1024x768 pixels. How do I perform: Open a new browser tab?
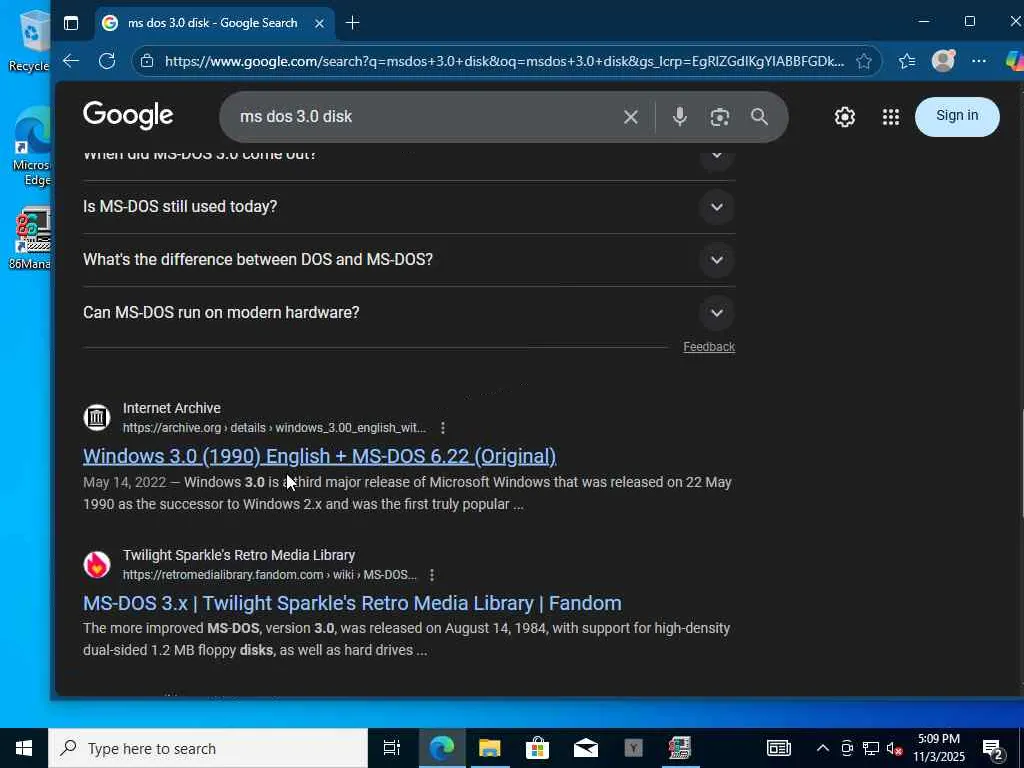[x=353, y=23]
